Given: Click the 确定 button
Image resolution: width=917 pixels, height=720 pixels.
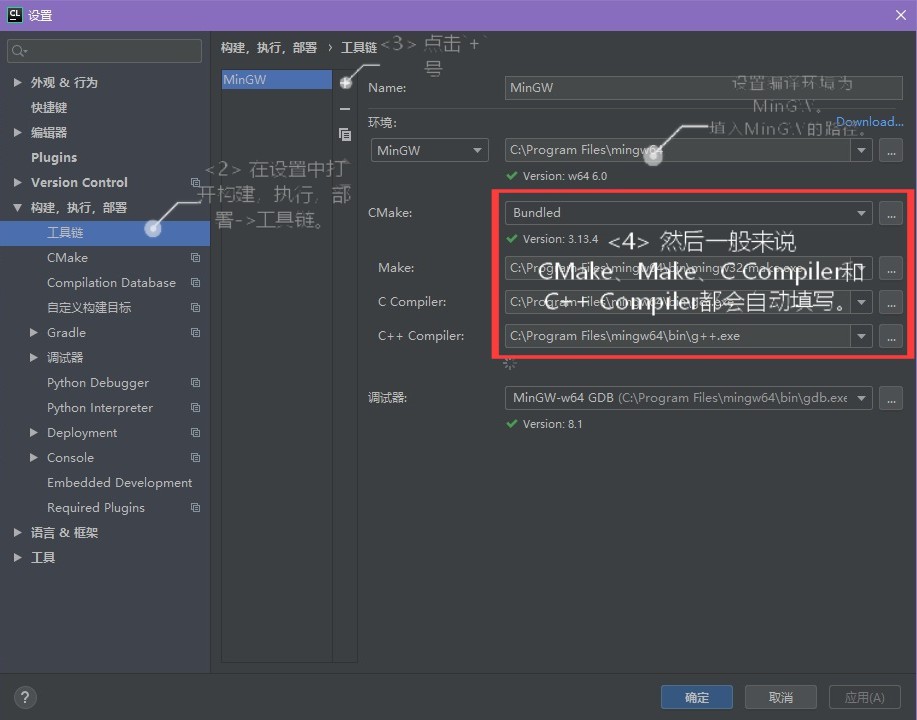Looking at the screenshot, I should pyautogui.click(x=697, y=697).
